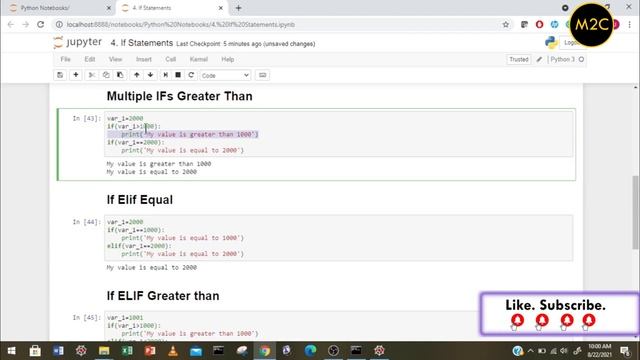
Task: Click the notebook vertical scrollbar
Action: point(636,212)
